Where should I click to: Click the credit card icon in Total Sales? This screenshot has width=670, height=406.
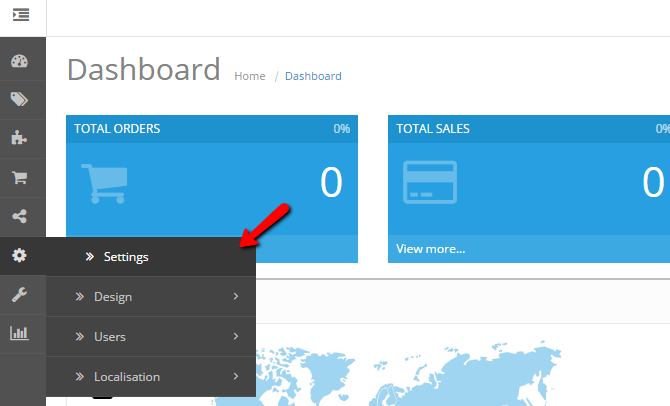(x=429, y=182)
